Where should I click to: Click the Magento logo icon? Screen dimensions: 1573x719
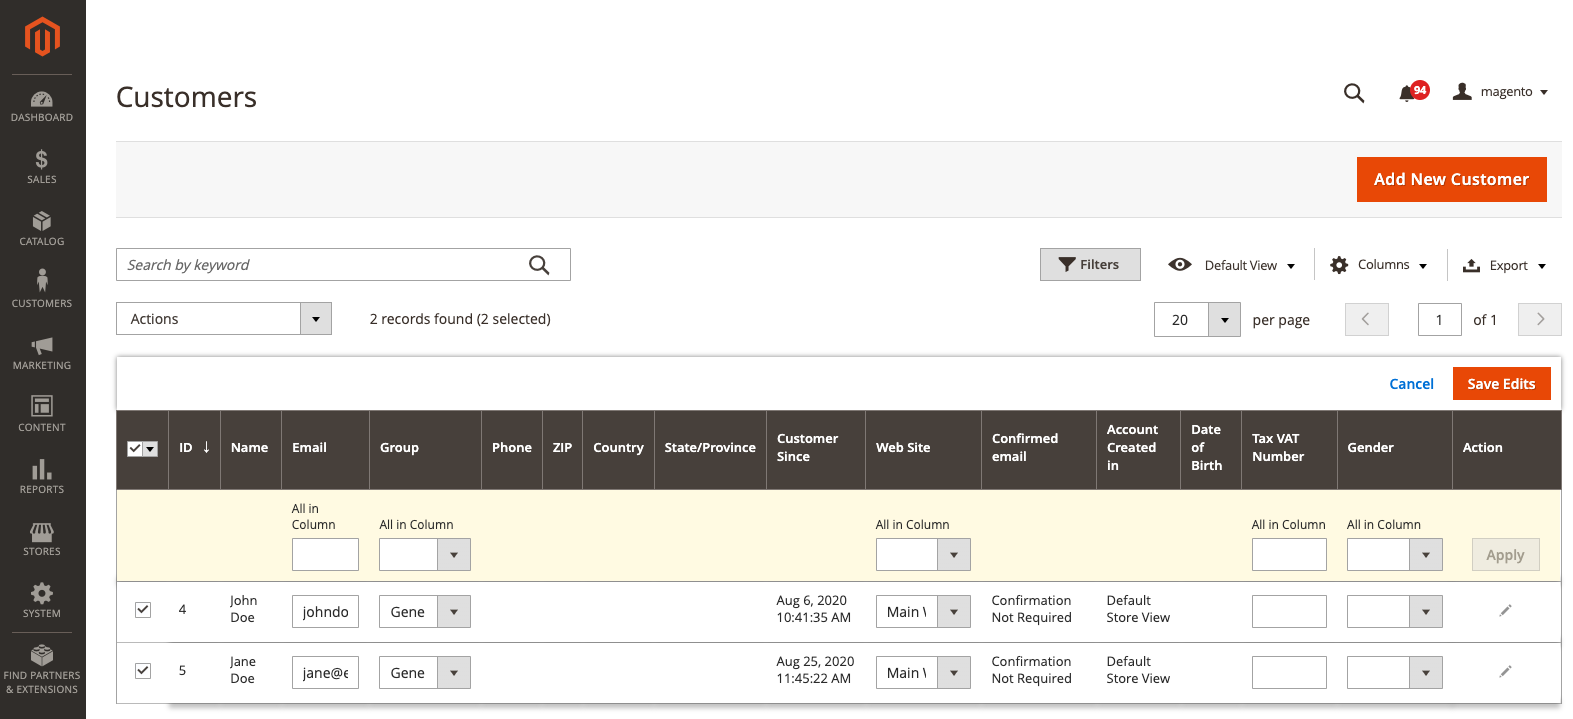42,37
